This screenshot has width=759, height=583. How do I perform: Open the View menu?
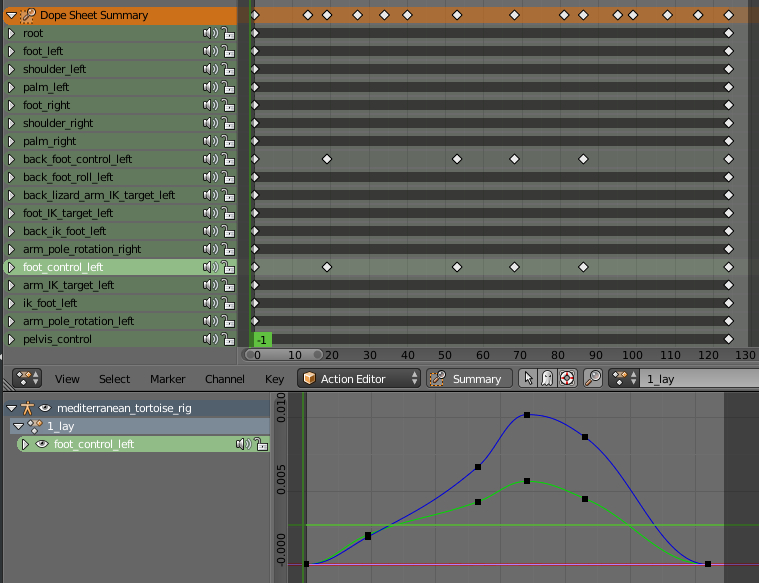pyautogui.click(x=67, y=379)
